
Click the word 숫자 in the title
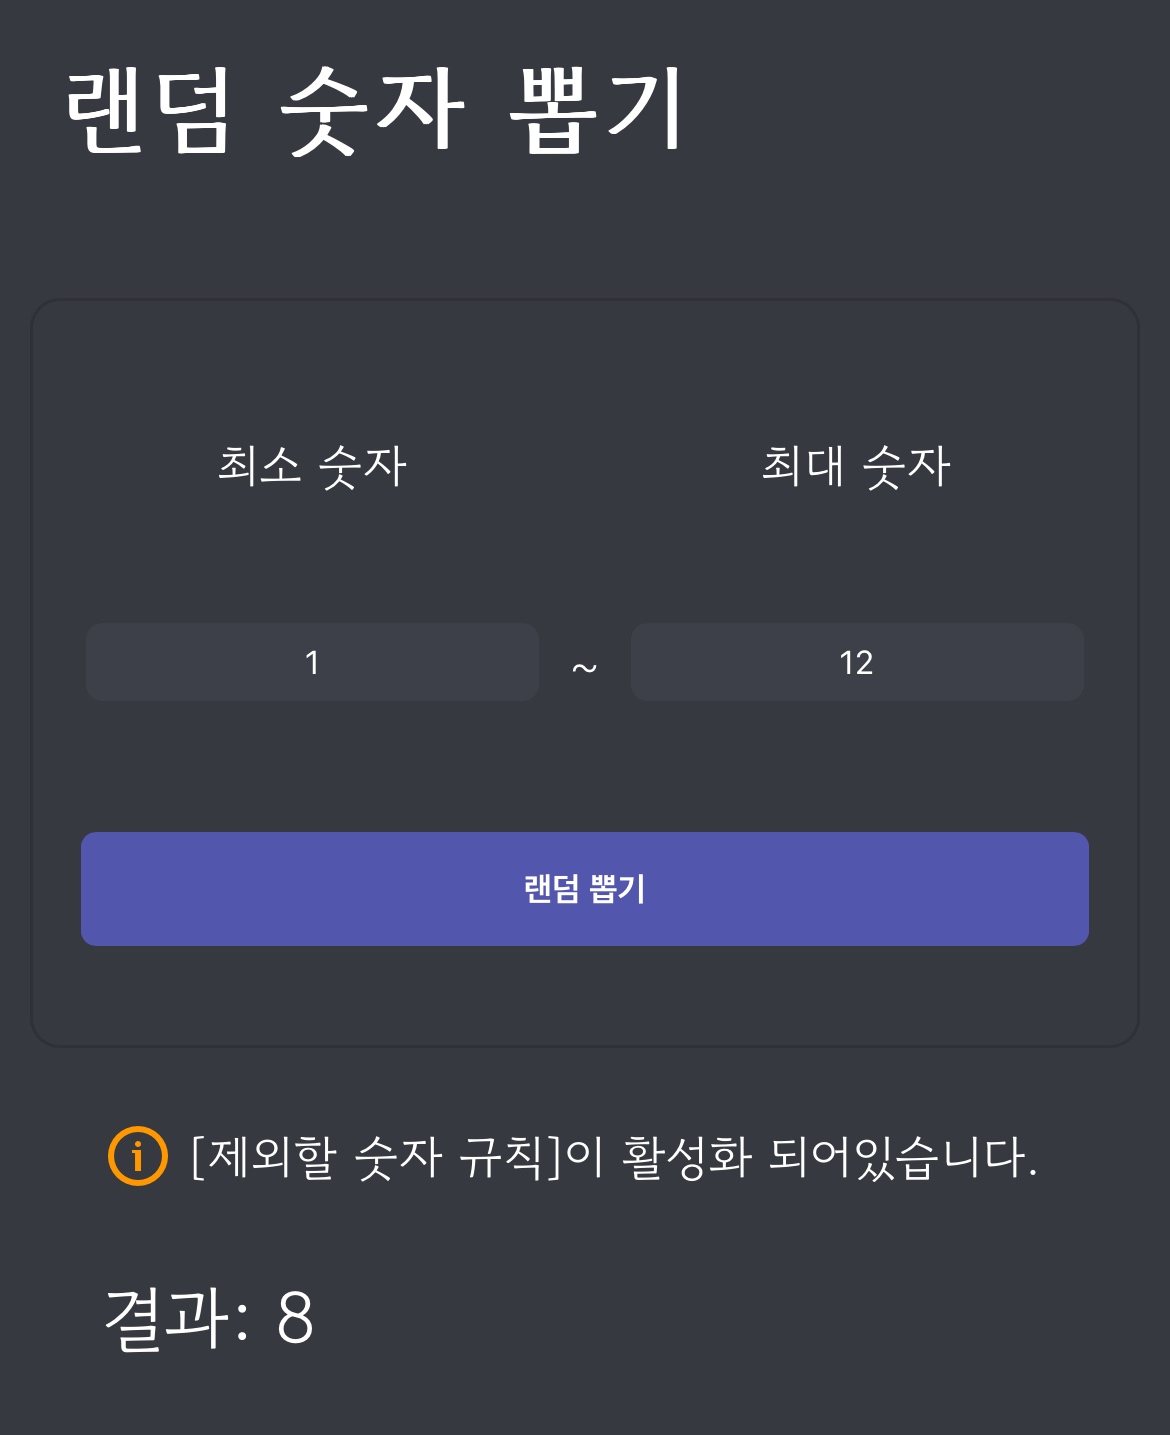[x=372, y=110]
